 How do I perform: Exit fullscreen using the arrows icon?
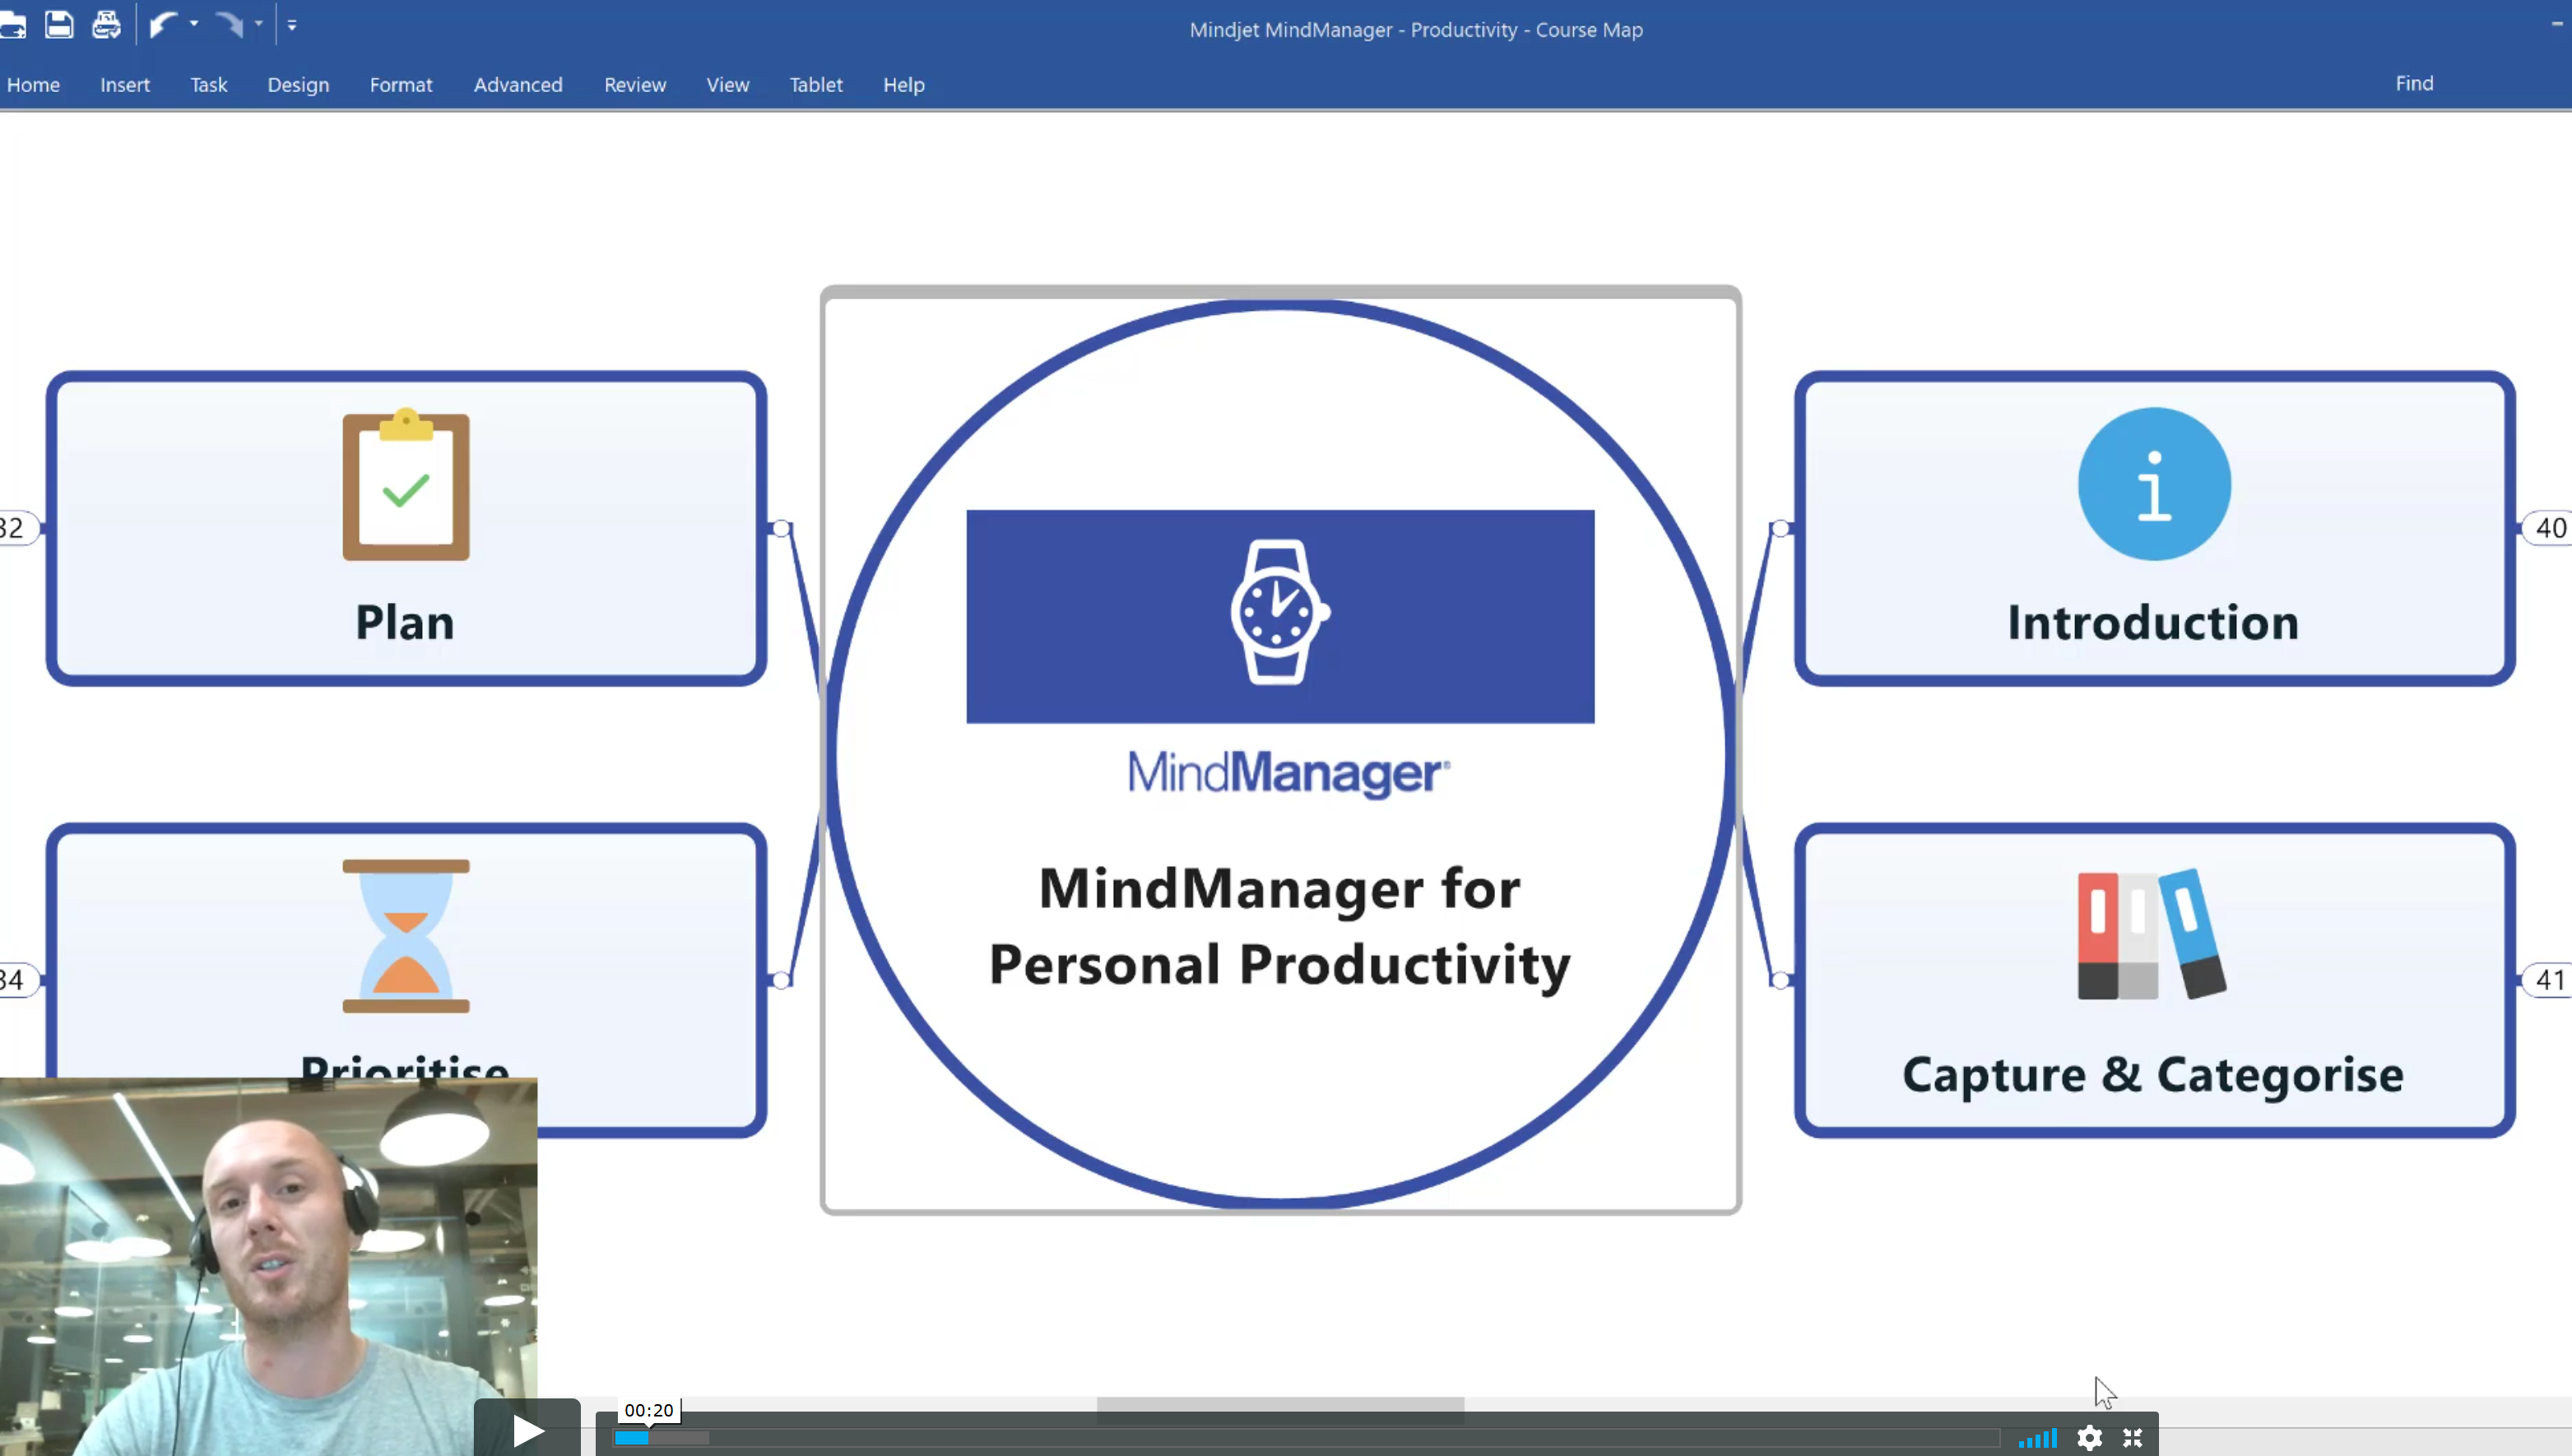coord(2133,1438)
